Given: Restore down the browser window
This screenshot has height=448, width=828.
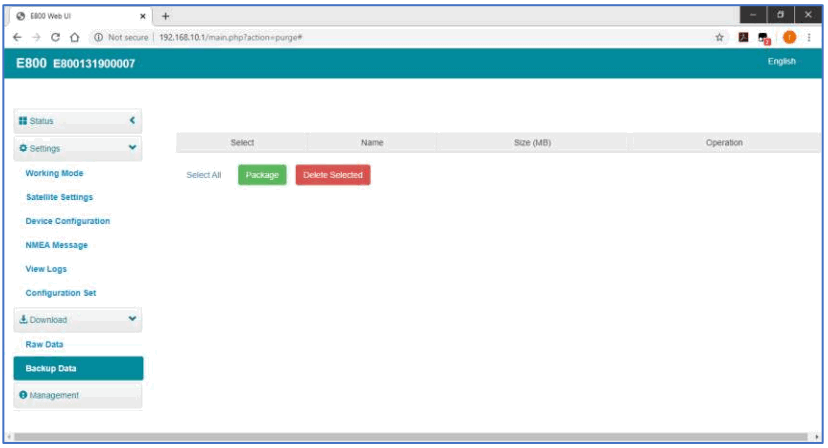Looking at the screenshot, I should coord(780,15).
